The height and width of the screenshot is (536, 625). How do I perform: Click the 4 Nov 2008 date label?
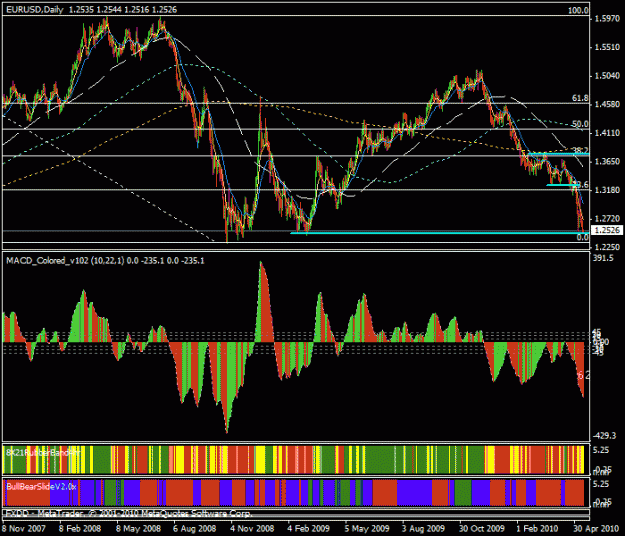252,529
